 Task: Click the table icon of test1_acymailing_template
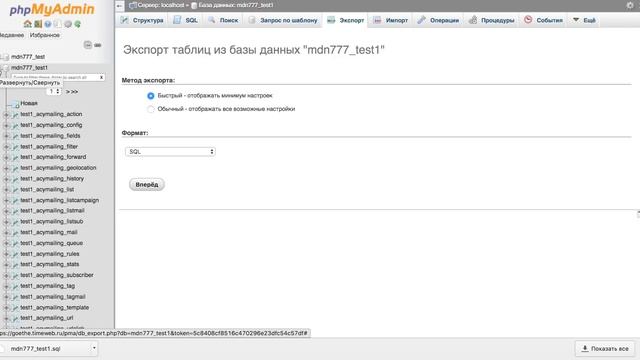pos(15,308)
